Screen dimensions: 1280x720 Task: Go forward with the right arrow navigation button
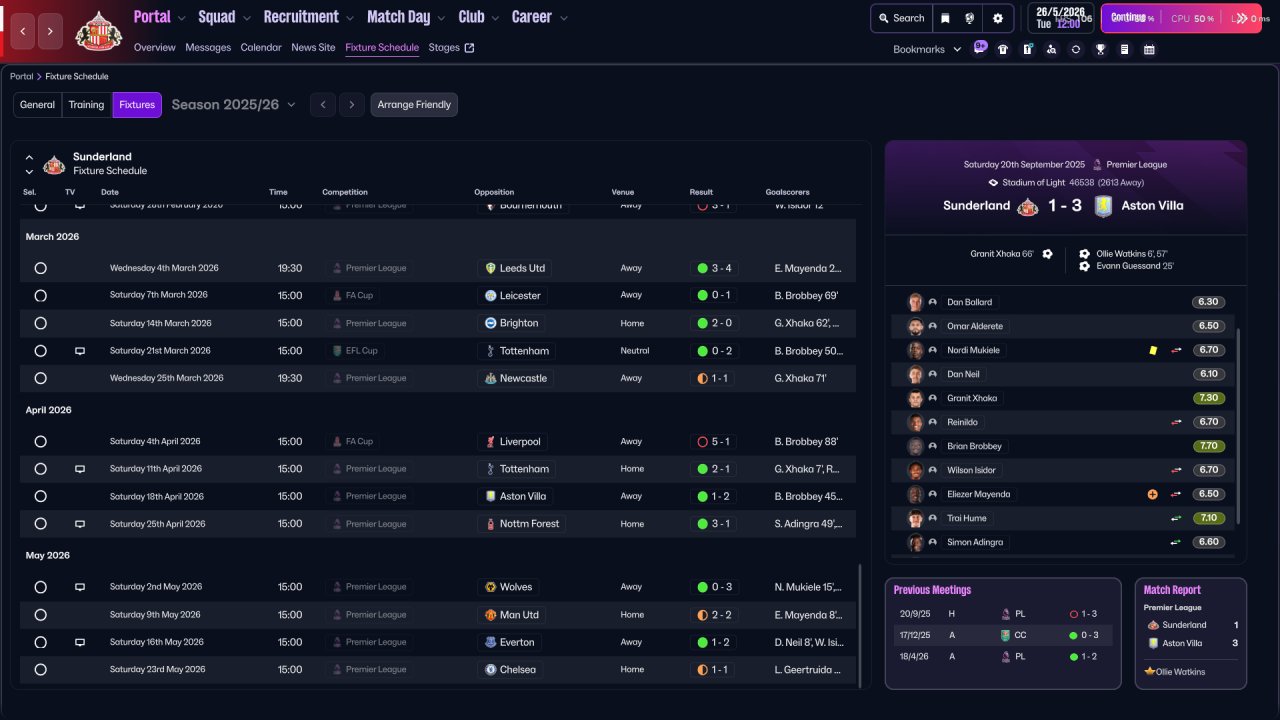51,31
